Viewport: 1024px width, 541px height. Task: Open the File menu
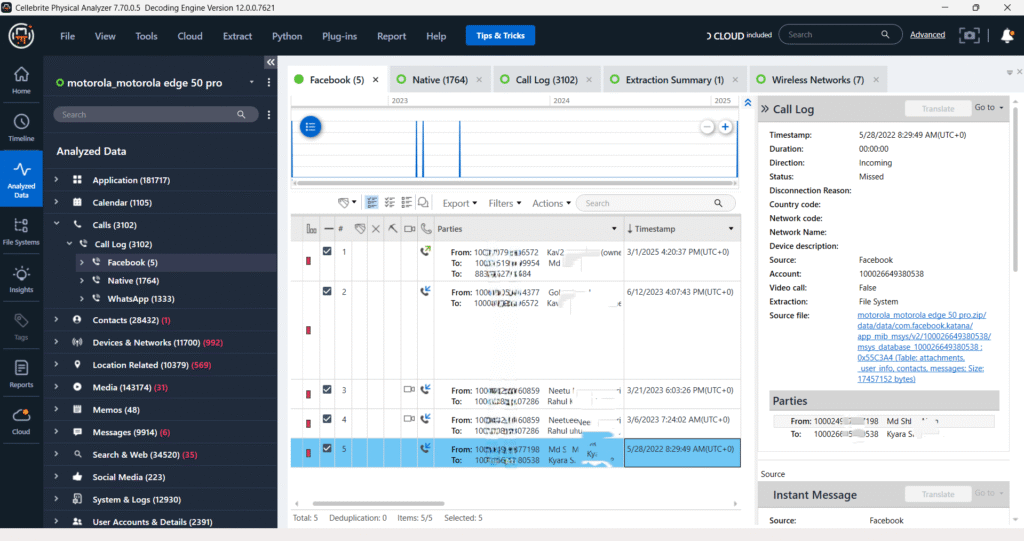click(67, 36)
